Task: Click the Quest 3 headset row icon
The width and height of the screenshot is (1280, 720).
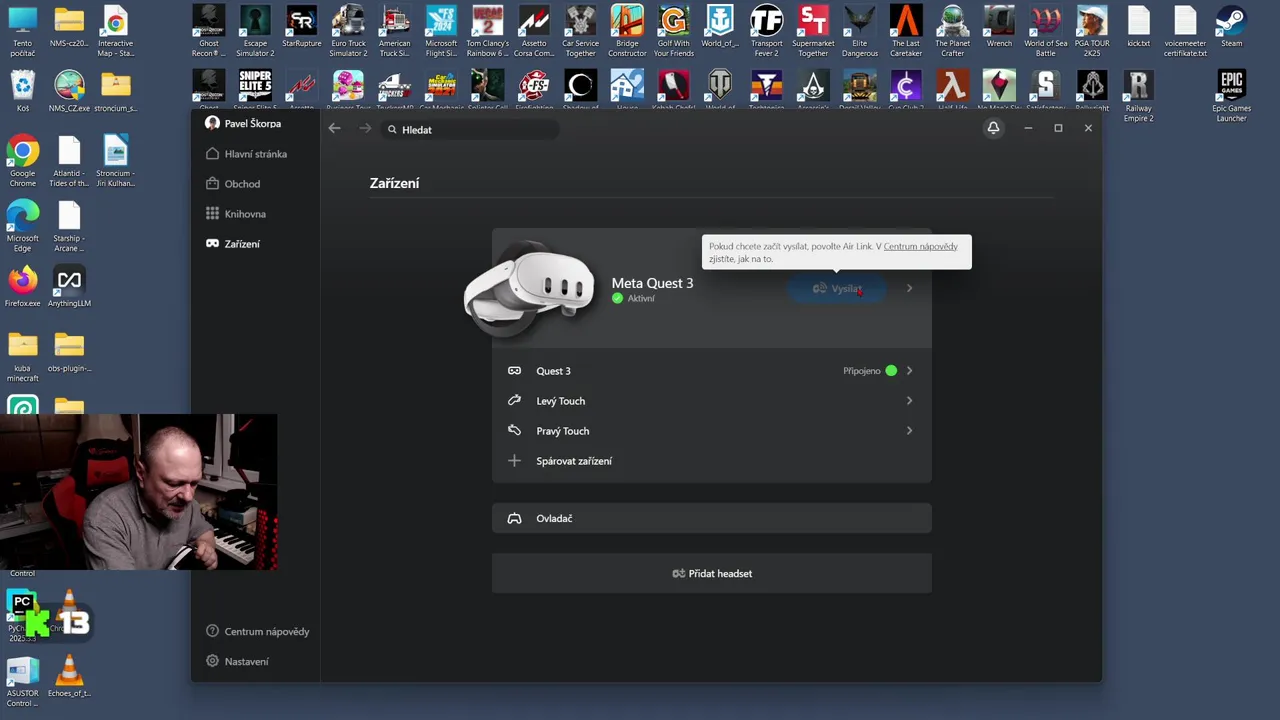Action: coord(514,371)
